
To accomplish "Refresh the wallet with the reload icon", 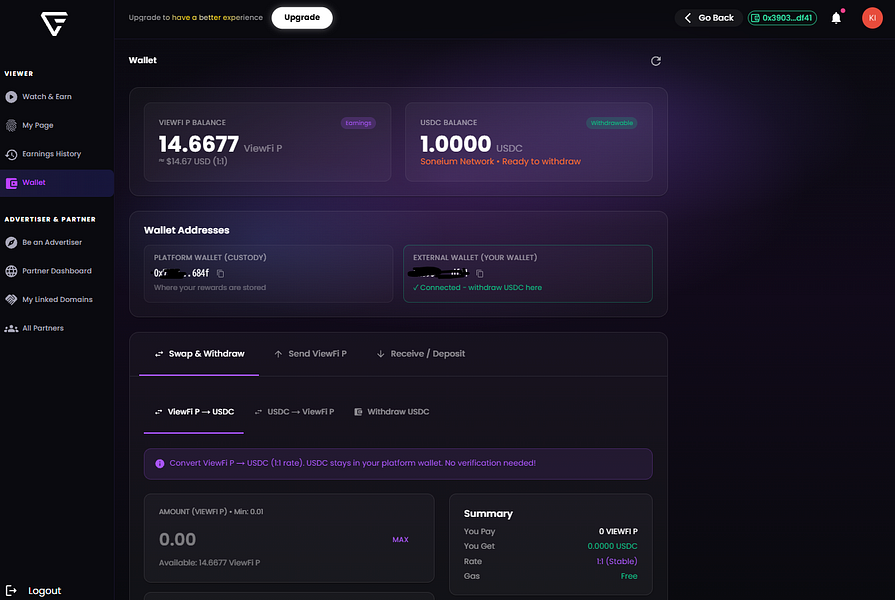I will click(x=656, y=61).
